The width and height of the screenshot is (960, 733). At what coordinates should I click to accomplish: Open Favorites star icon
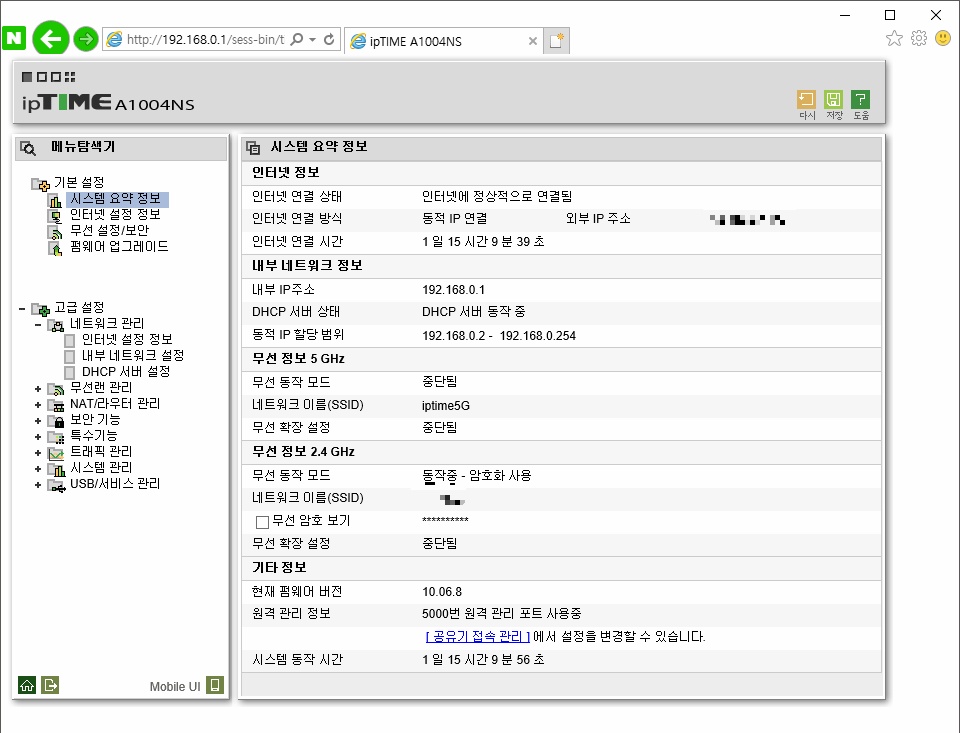click(894, 39)
